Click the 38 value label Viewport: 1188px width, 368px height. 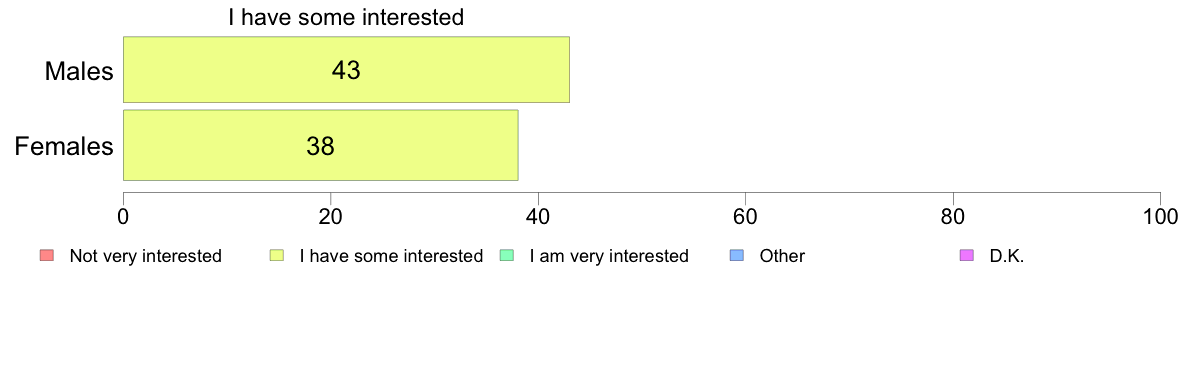coord(320,146)
